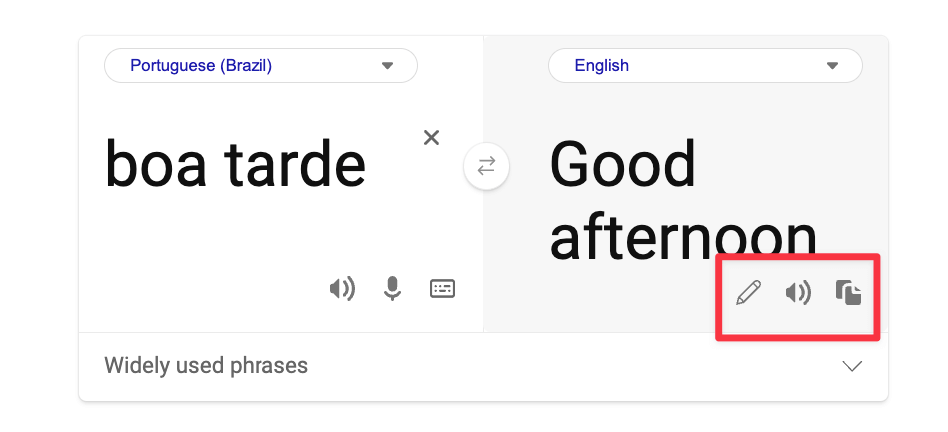Click the target dropdown arrow triangle
This screenshot has height=432, width=948.
832,66
